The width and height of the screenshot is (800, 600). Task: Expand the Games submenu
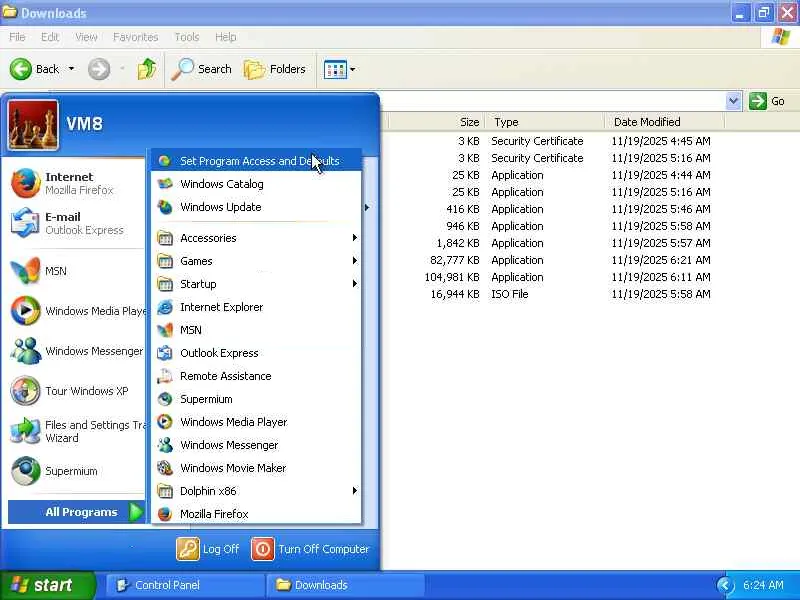click(256, 261)
